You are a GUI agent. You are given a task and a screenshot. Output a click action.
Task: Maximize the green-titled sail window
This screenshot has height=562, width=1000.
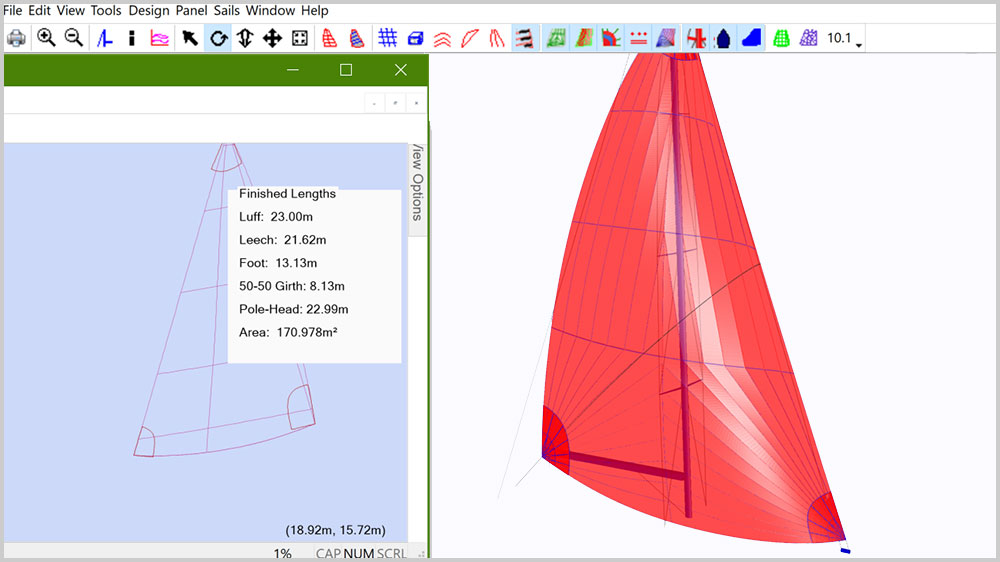point(346,70)
